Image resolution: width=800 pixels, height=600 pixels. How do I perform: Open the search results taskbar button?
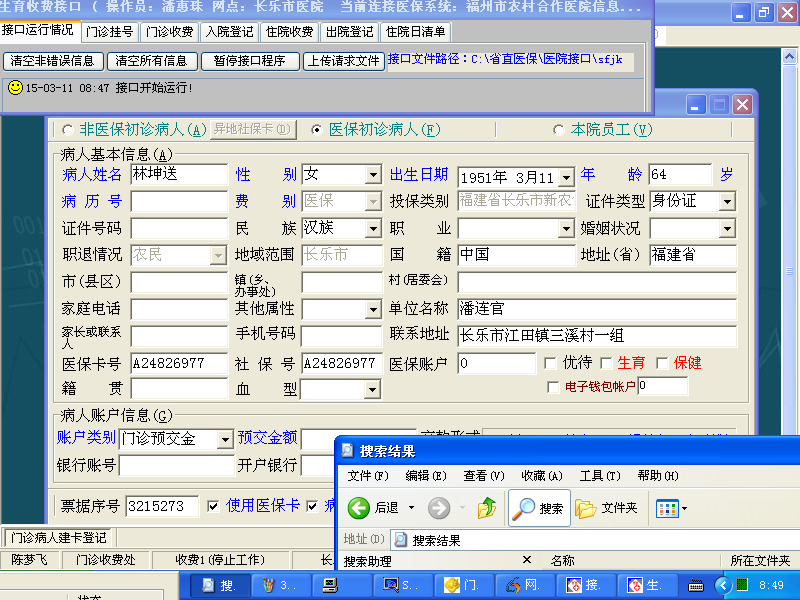220,585
